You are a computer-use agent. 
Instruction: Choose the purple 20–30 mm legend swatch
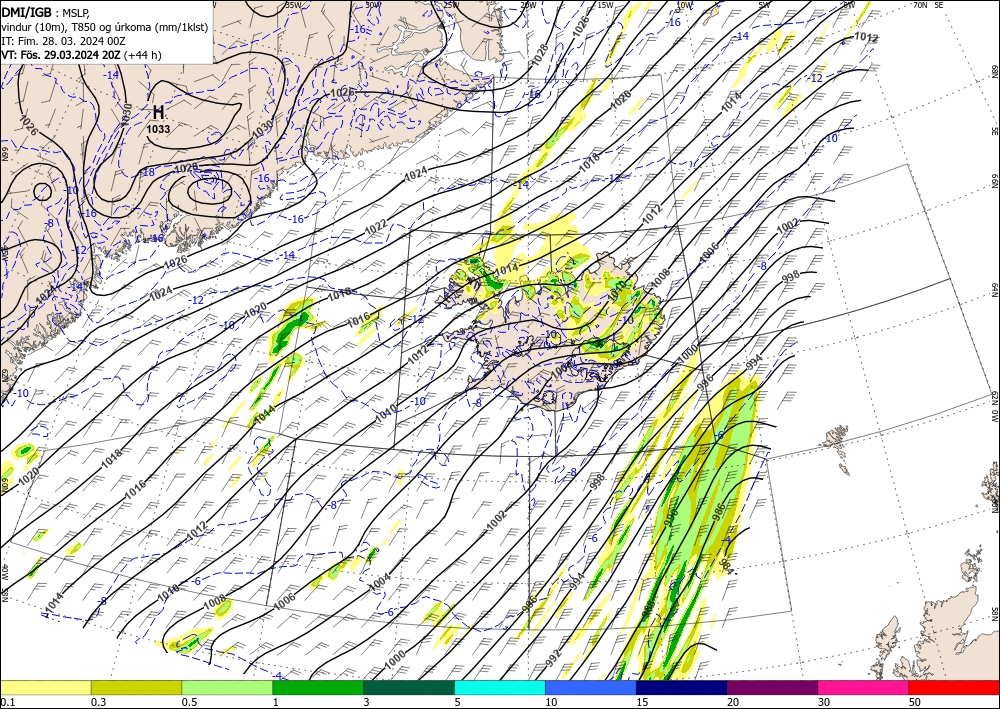(772, 687)
